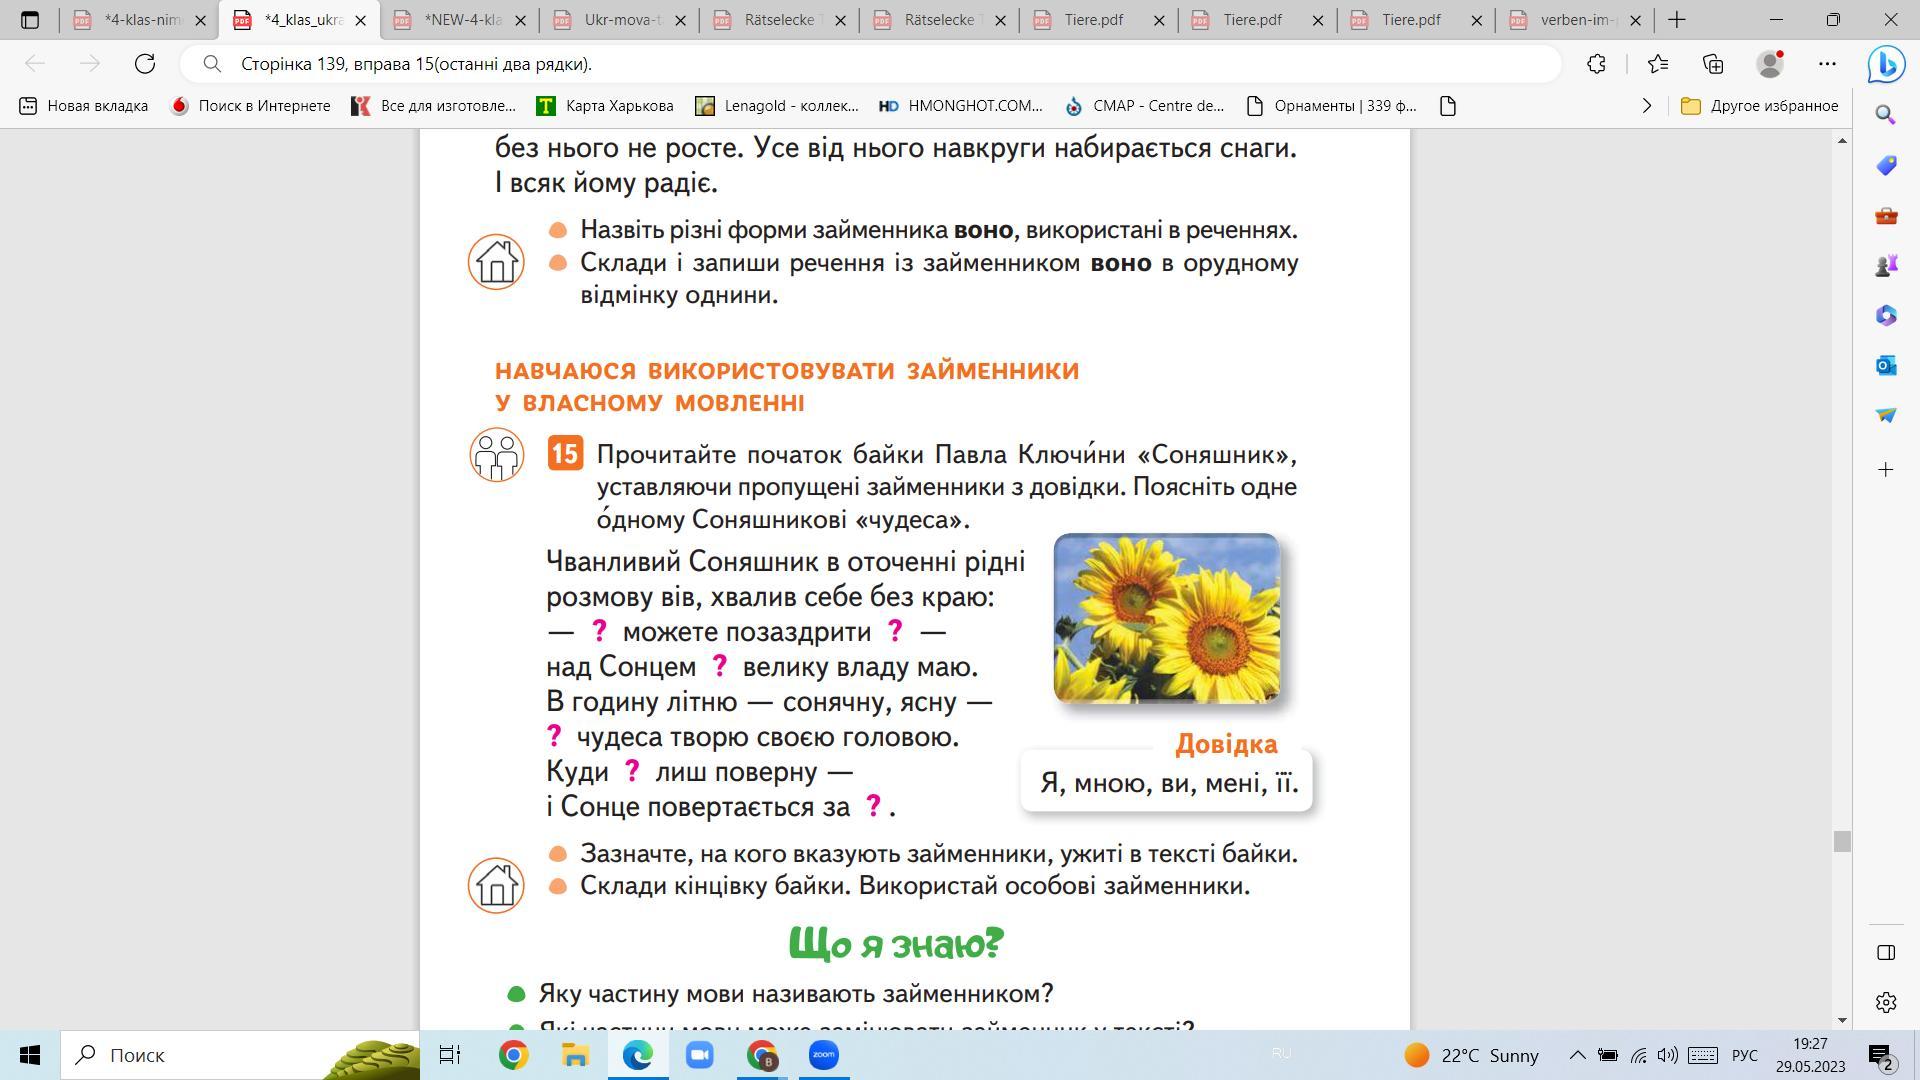Open the Карта Харькова bookmark

point(606,106)
